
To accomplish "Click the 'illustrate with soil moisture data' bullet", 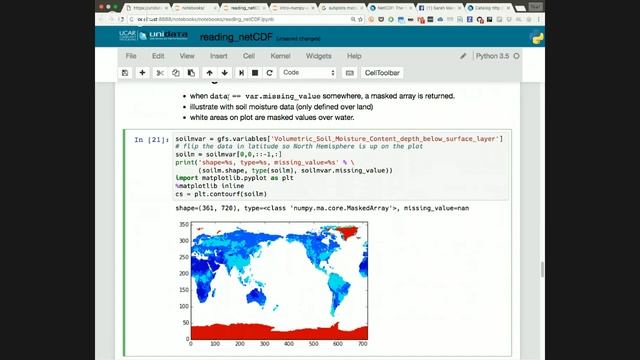I will coord(281,107).
